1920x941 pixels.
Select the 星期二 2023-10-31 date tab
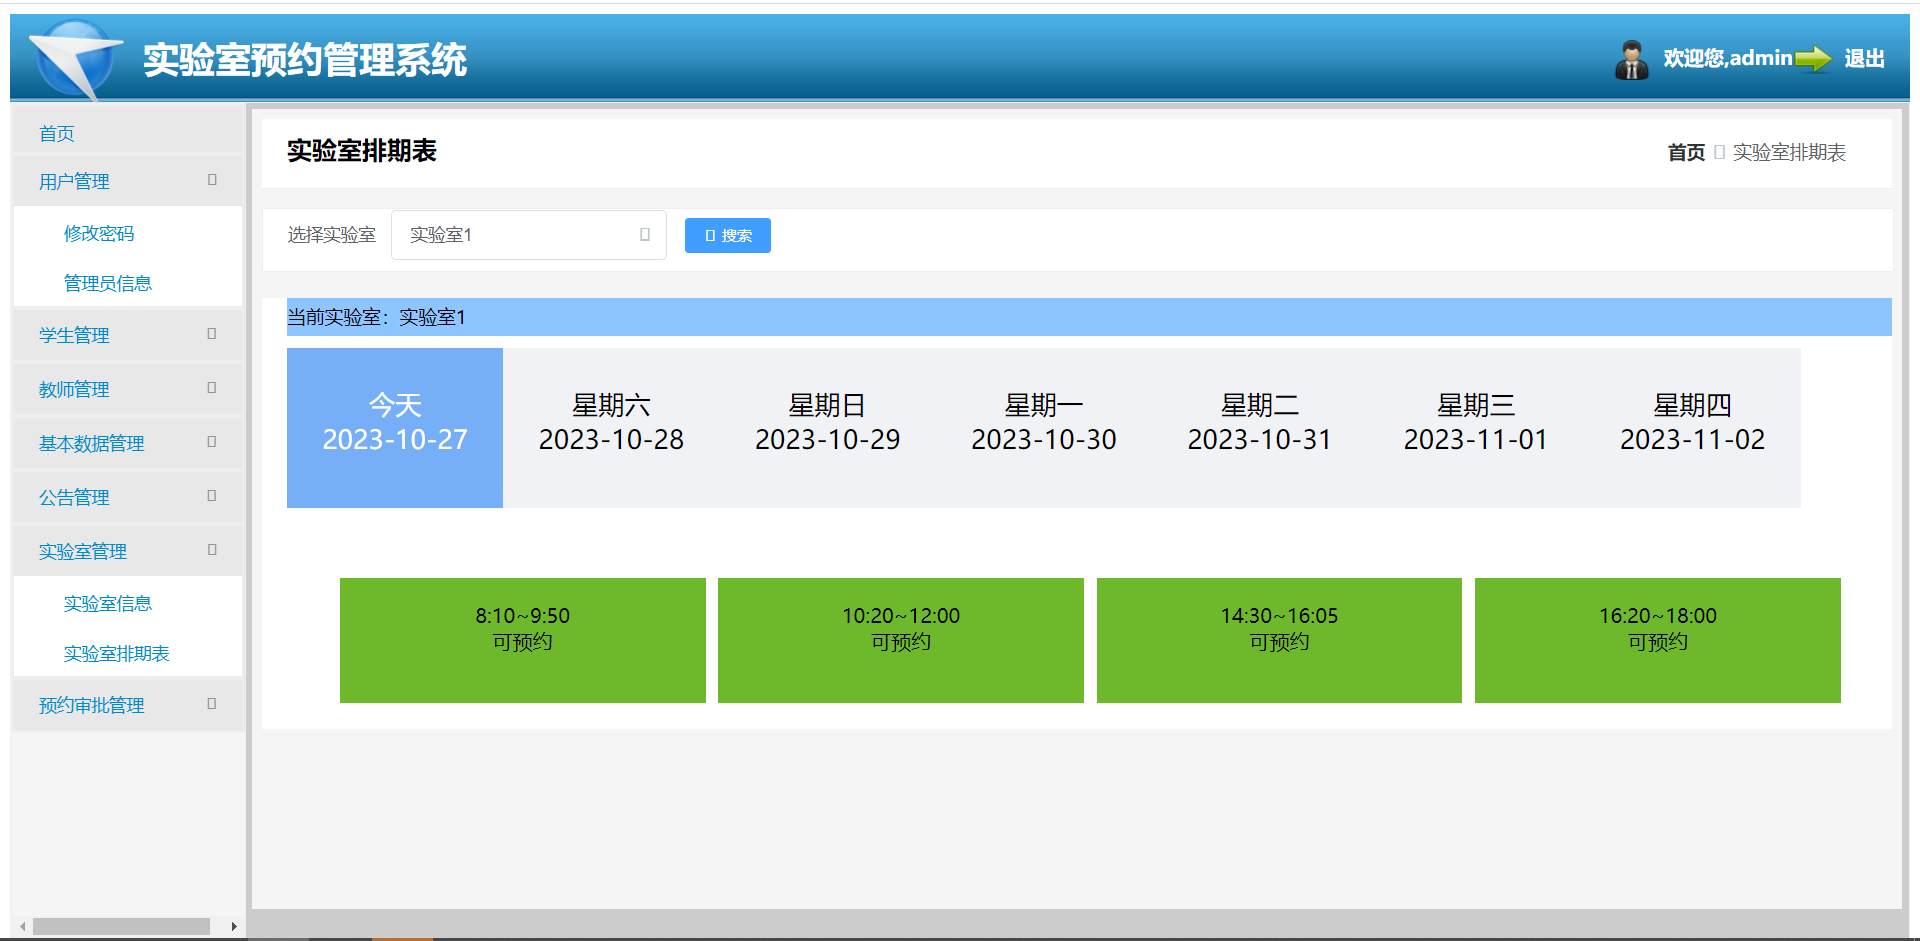[x=1259, y=428]
